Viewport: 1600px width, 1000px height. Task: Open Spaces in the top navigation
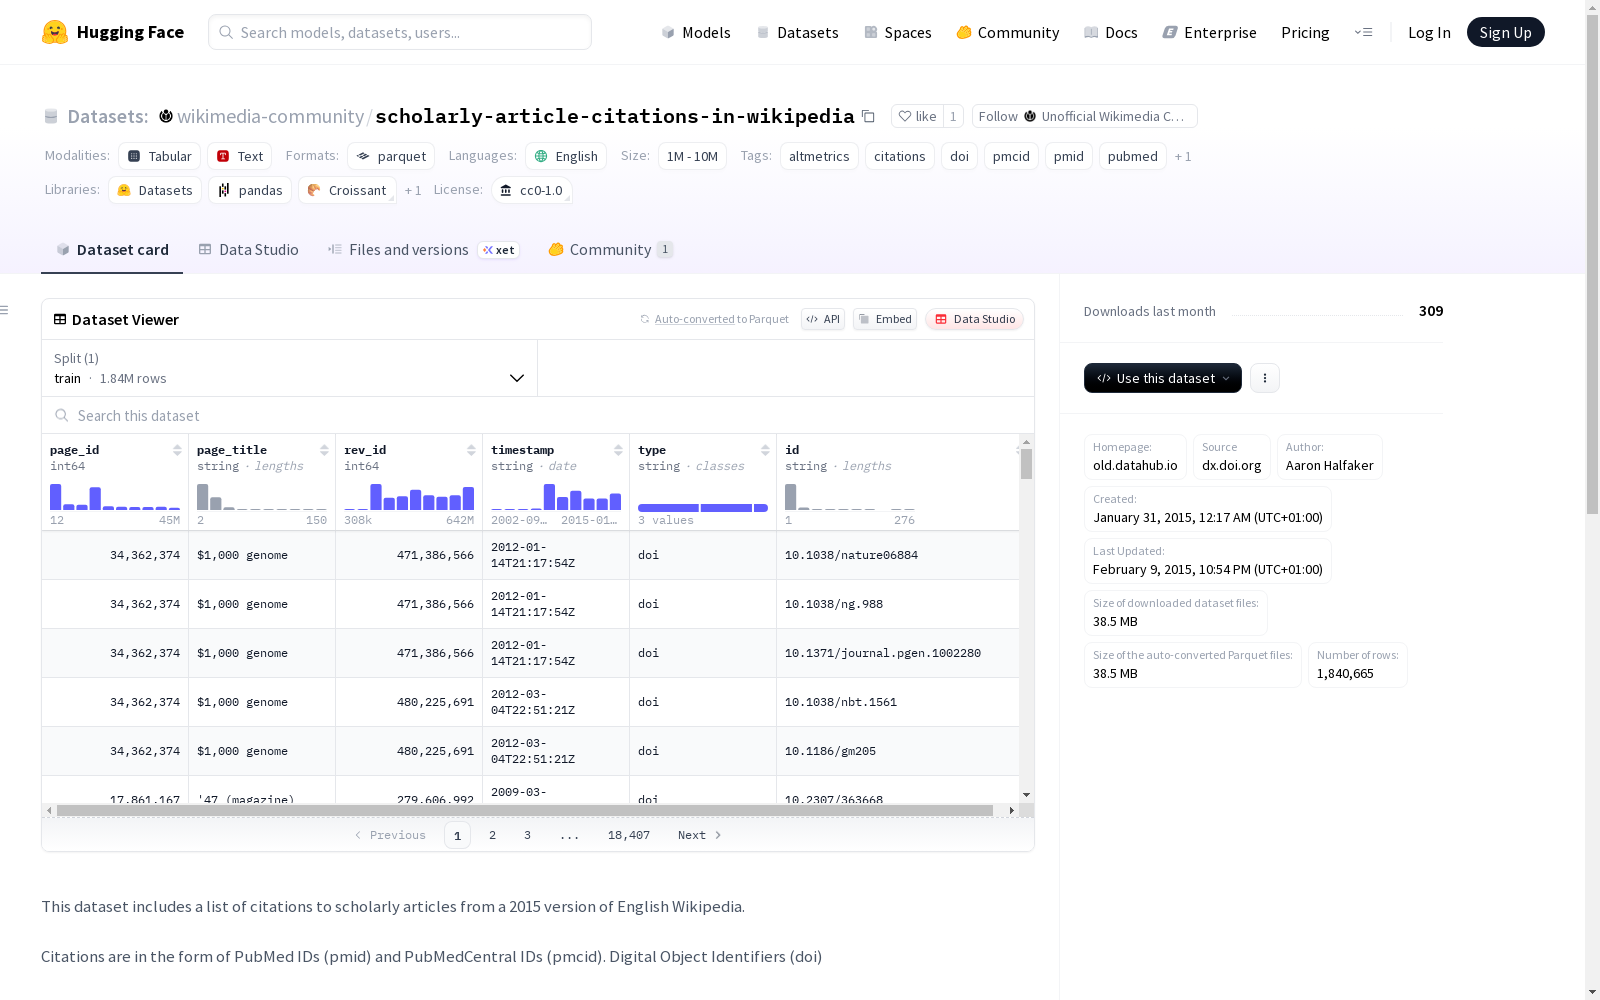click(898, 32)
